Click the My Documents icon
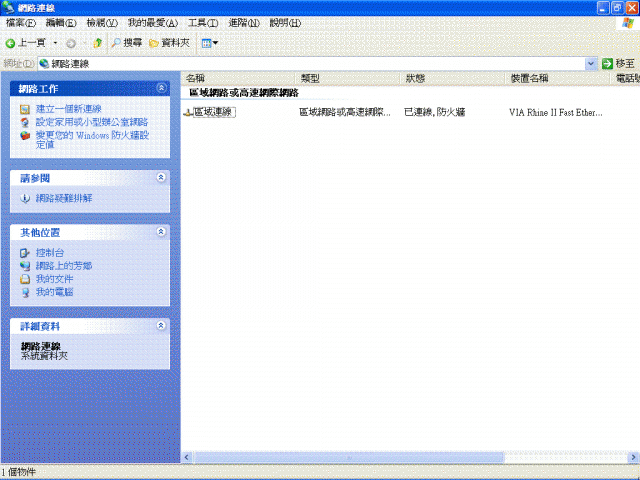This screenshot has height=480, width=640. click(25, 279)
